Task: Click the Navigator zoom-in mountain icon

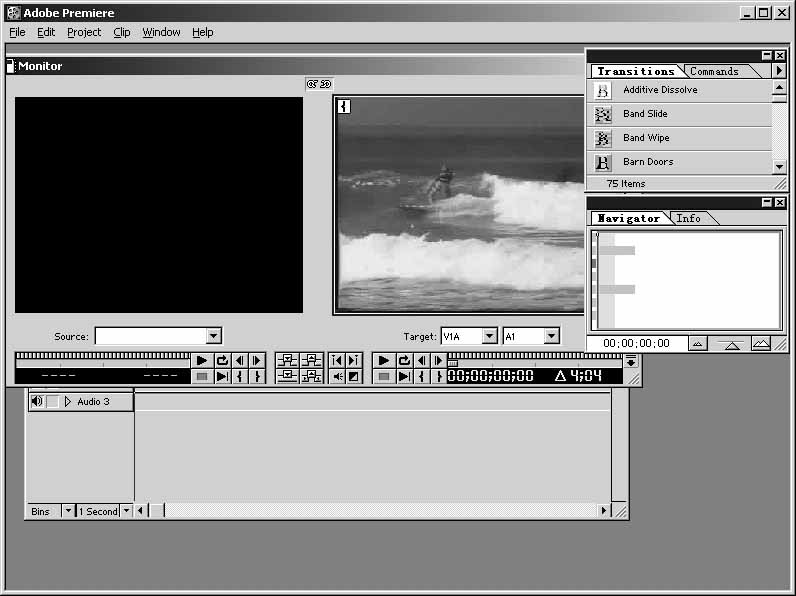Action: click(761, 344)
